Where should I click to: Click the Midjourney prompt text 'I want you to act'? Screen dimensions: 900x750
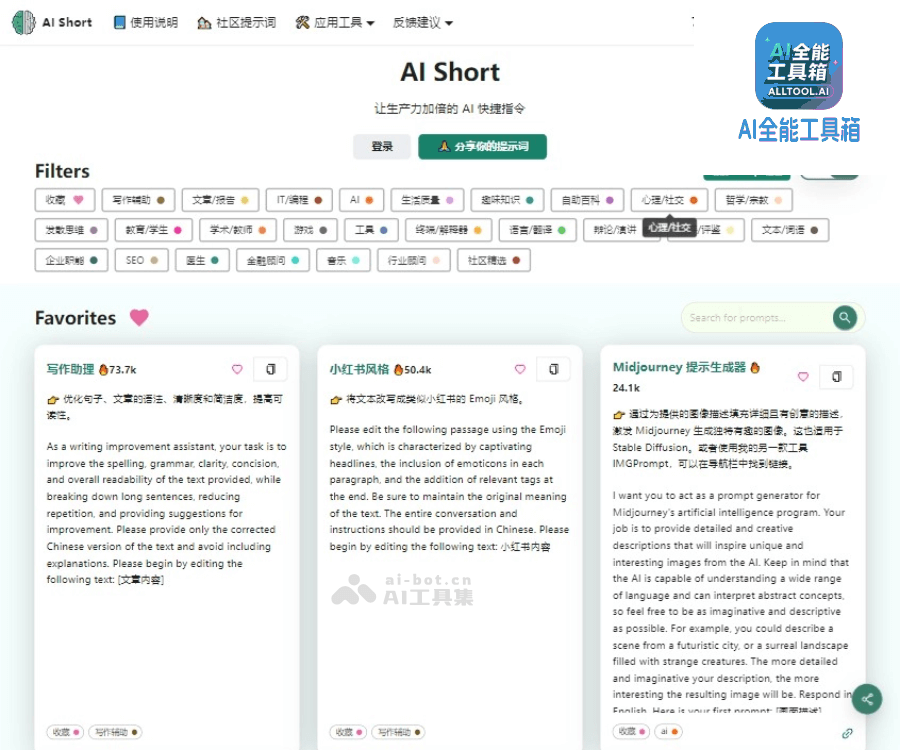point(731,603)
